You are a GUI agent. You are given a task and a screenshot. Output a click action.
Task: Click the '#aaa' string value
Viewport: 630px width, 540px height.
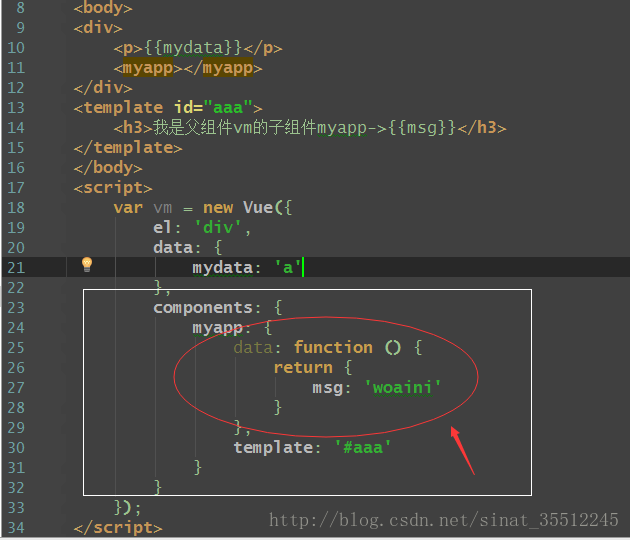coord(363,448)
